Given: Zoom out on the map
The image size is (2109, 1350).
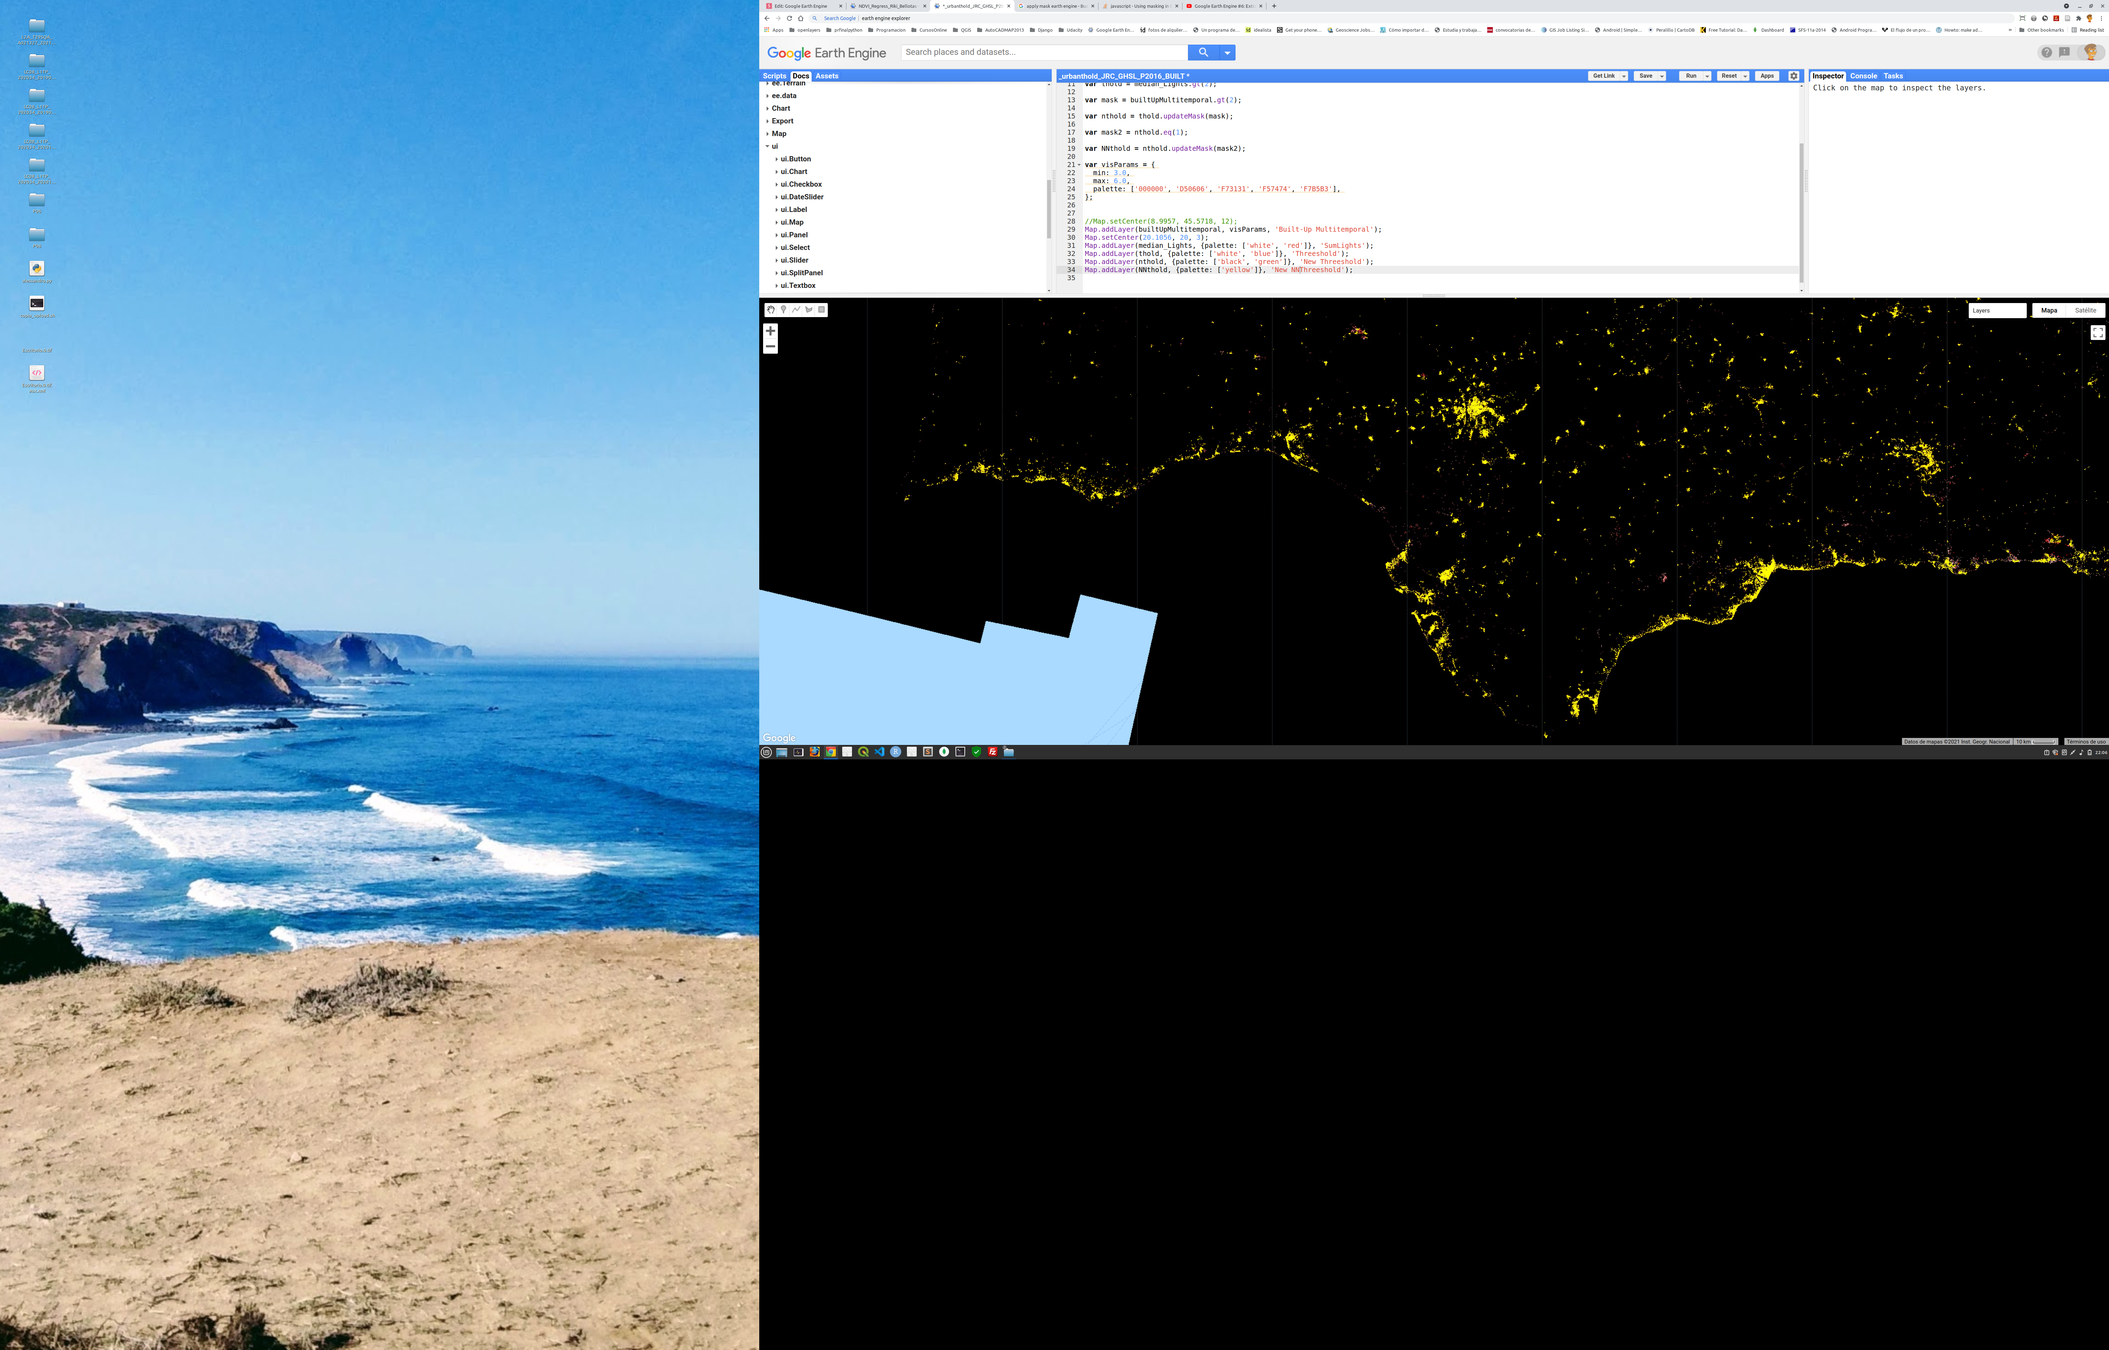Looking at the screenshot, I should [x=770, y=346].
